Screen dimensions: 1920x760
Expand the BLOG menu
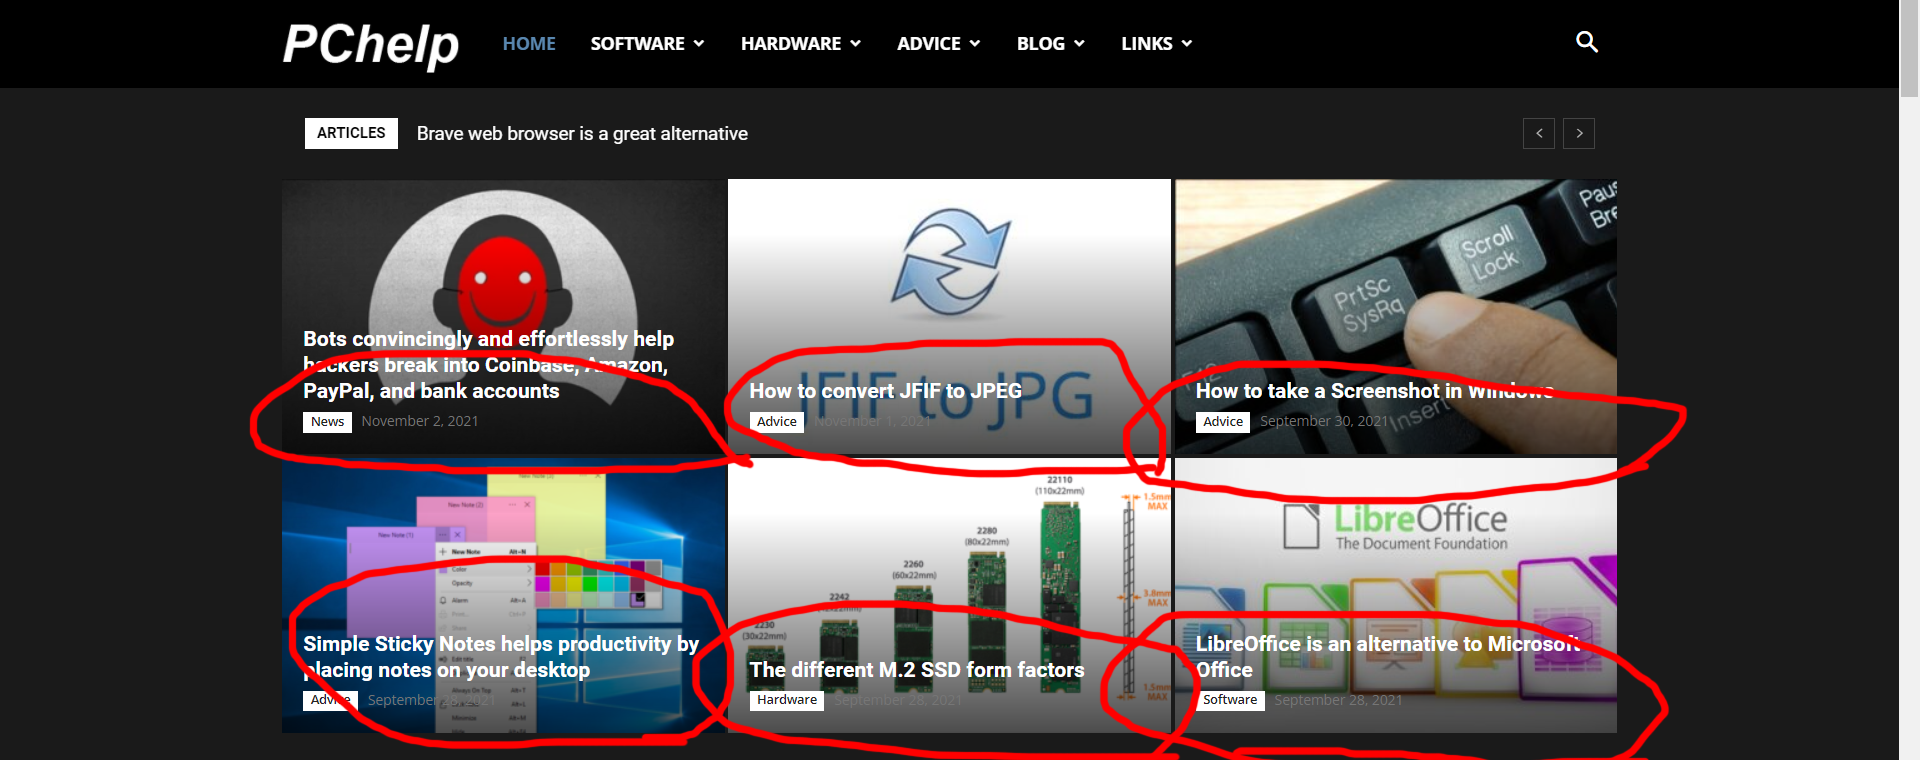1050,43
